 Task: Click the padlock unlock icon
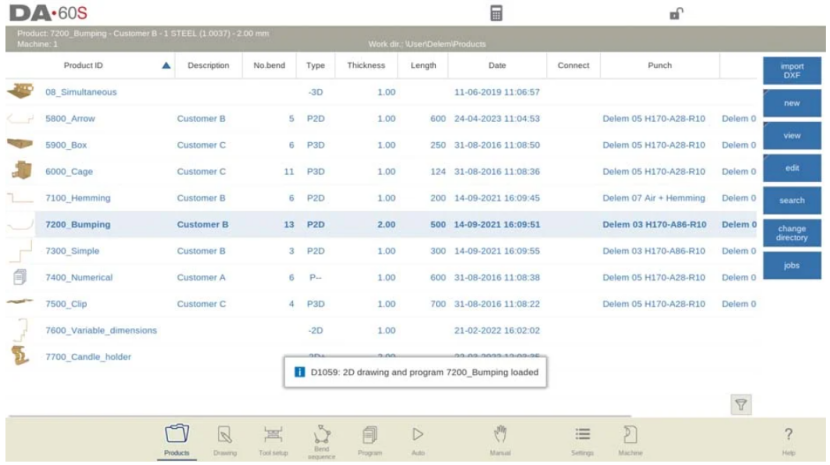point(677,13)
